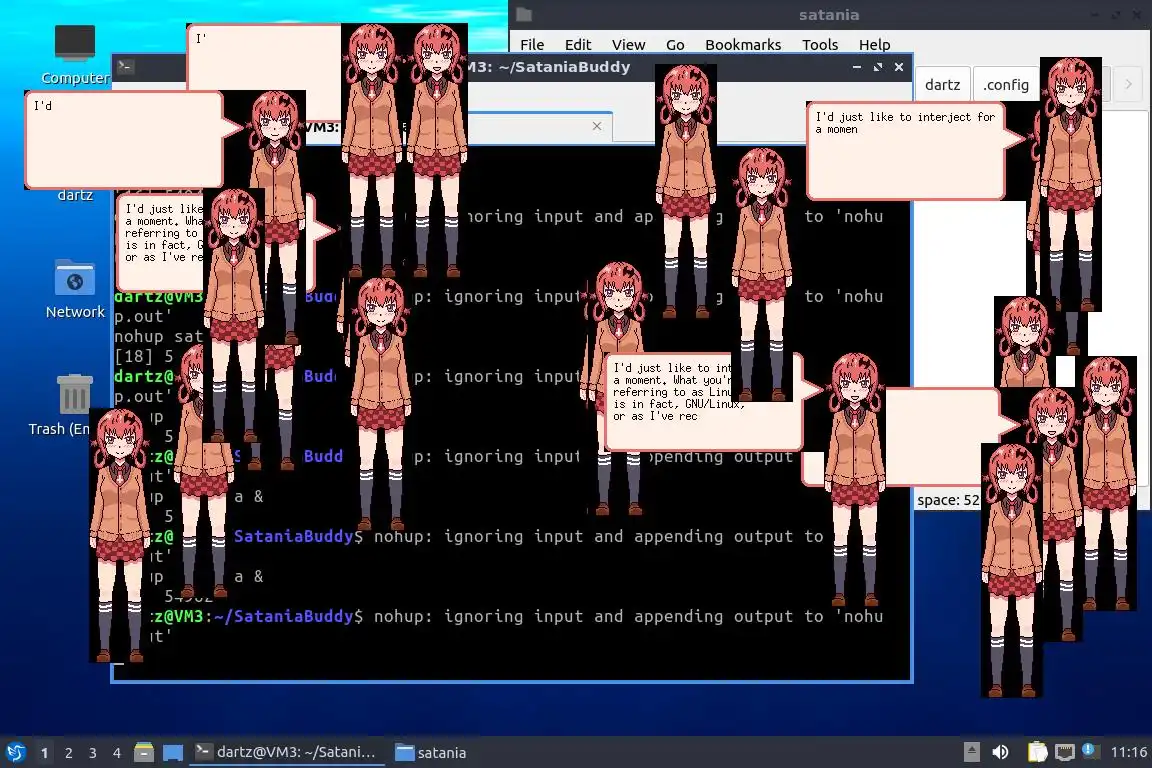
Task: Open the File menu in satania window
Action: click(532, 45)
